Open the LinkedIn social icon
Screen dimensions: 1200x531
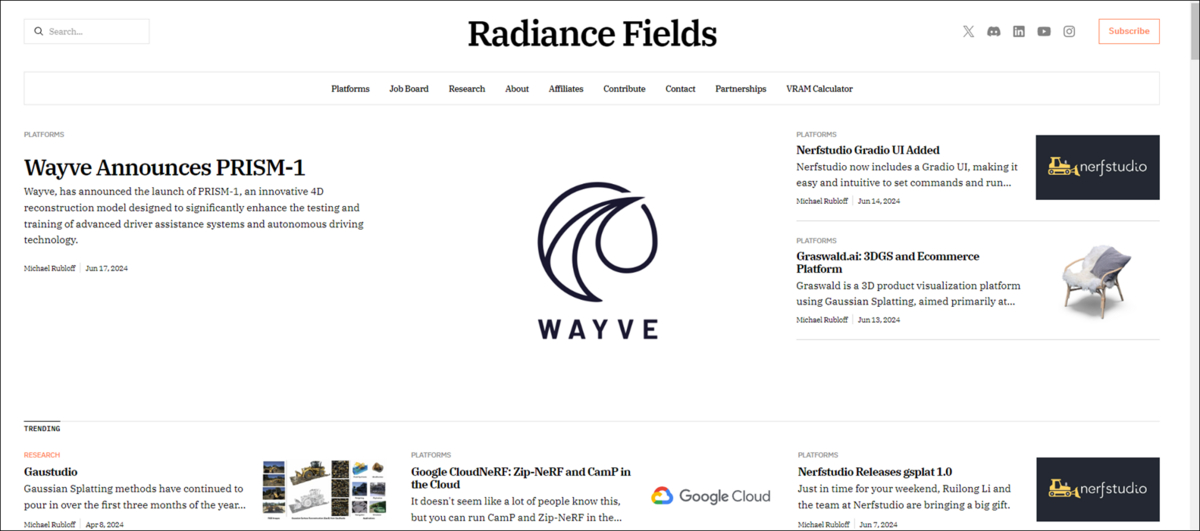click(1019, 31)
